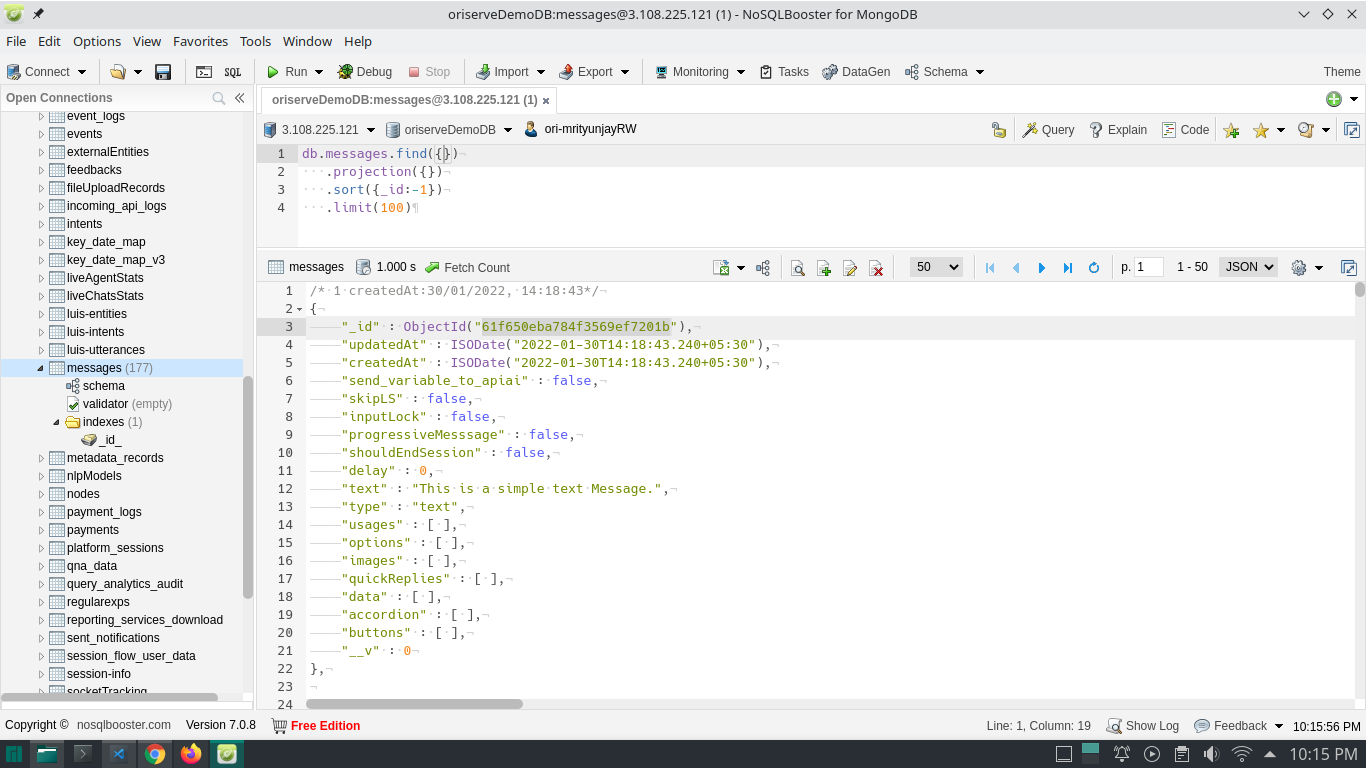Search in Open Connections panel

[219, 98]
